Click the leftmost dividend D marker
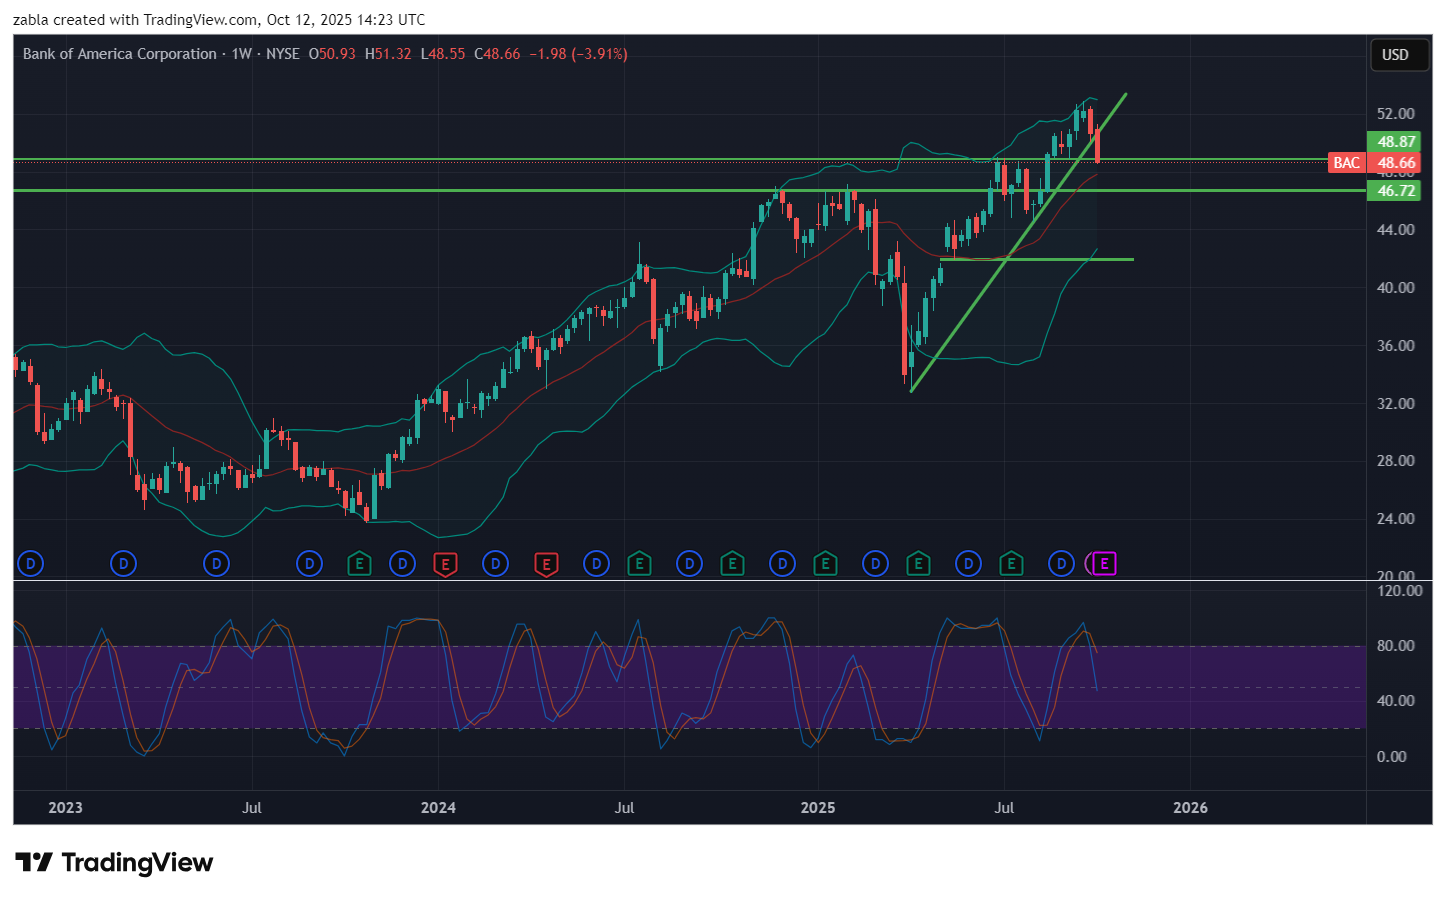The image size is (1446, 900). click(x=31, y=564)
